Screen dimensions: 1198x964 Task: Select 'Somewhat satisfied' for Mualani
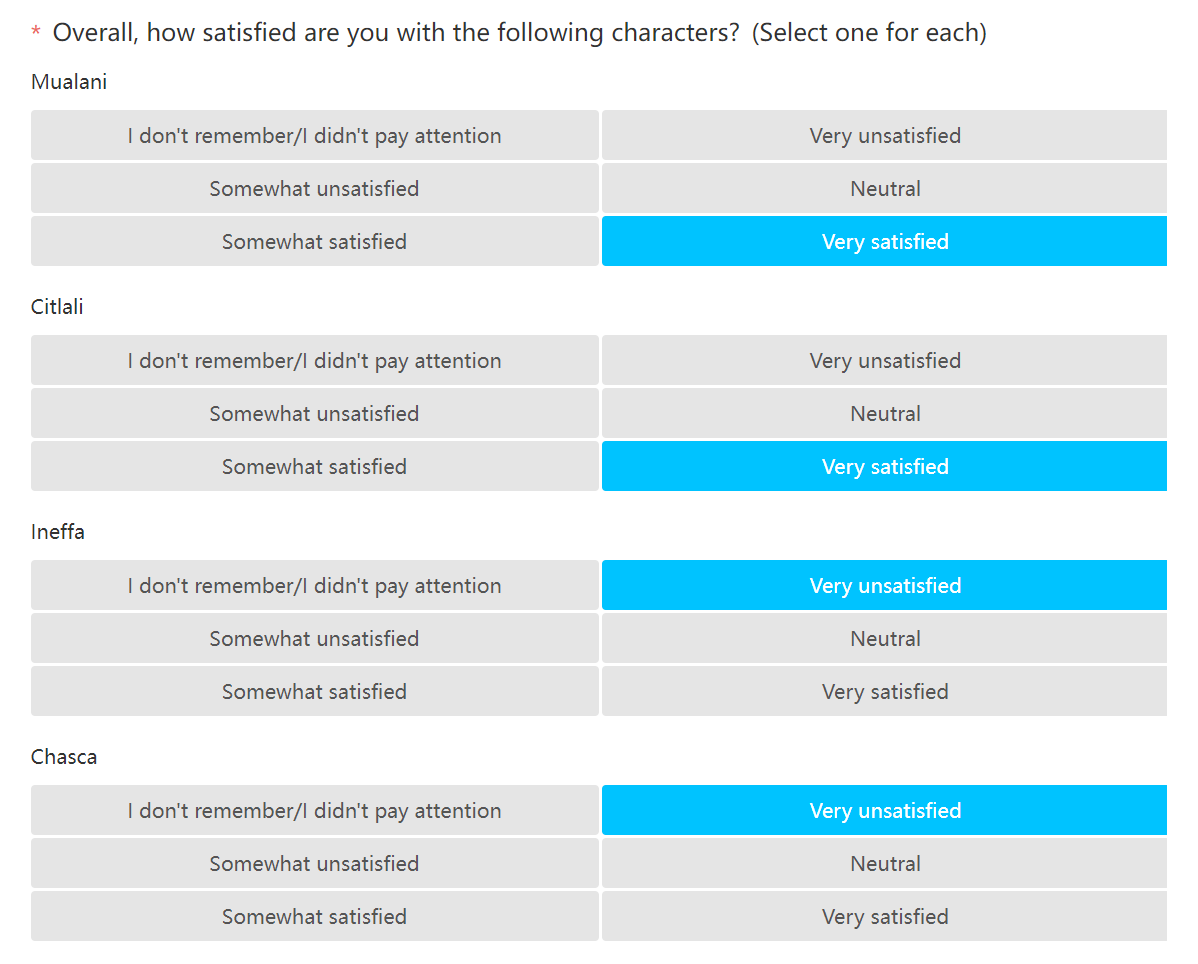315,241
